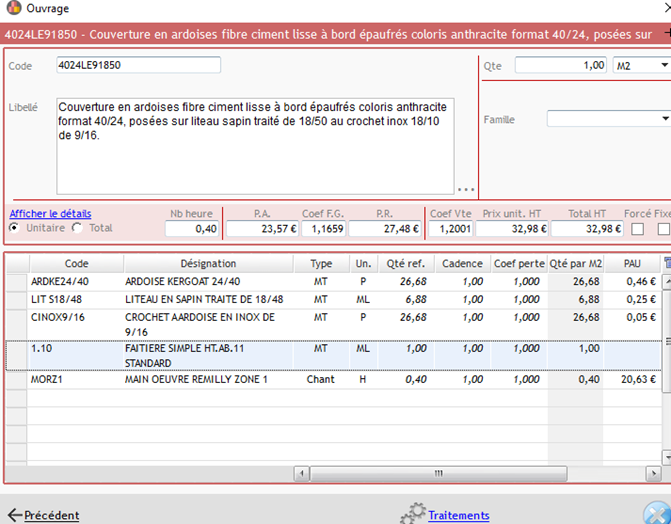Image resolution: width=671 pixels, height=524 pixels.
Task: Click the table column options icon beside PAU
Action: [x=667, y=263]
